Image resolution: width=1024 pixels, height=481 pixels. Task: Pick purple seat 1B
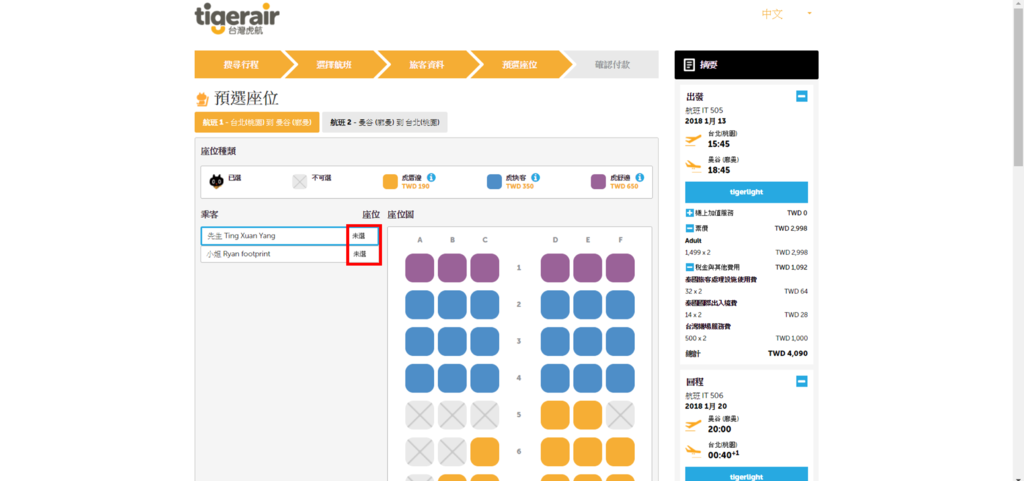pyautogui.click(x=452, y=268)
